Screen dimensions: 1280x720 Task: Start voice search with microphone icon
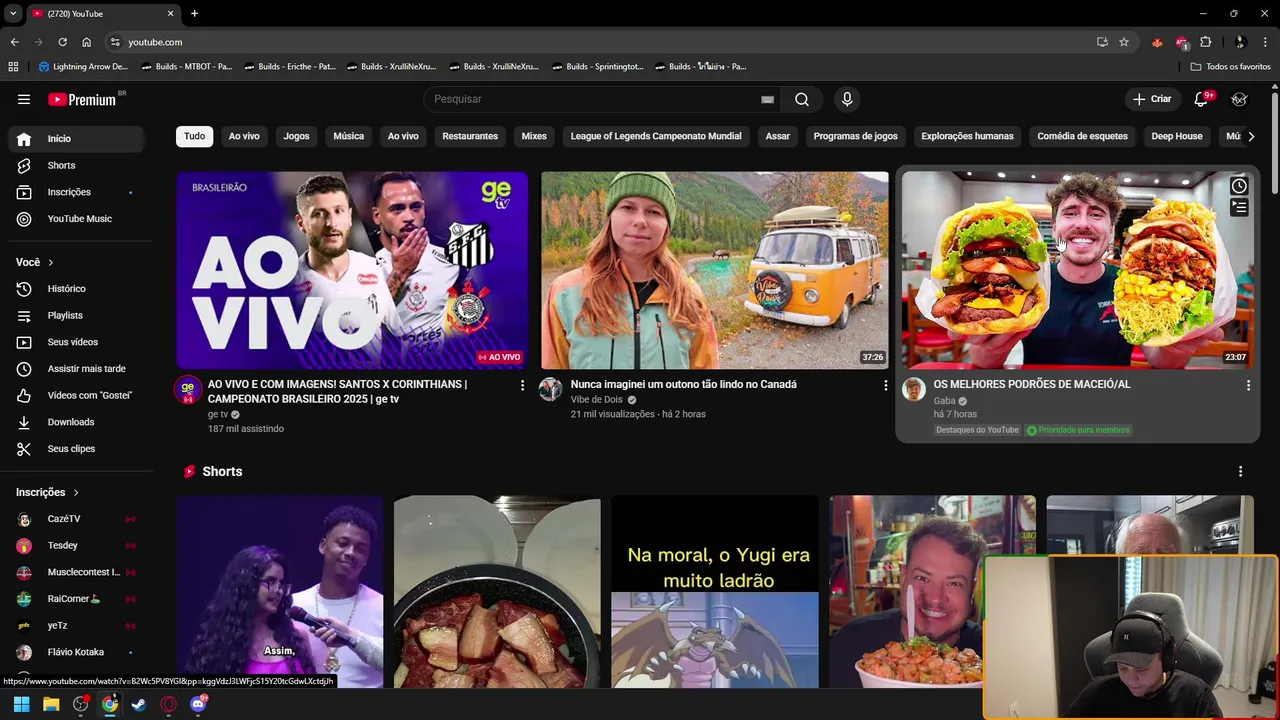tap(847, 99)
